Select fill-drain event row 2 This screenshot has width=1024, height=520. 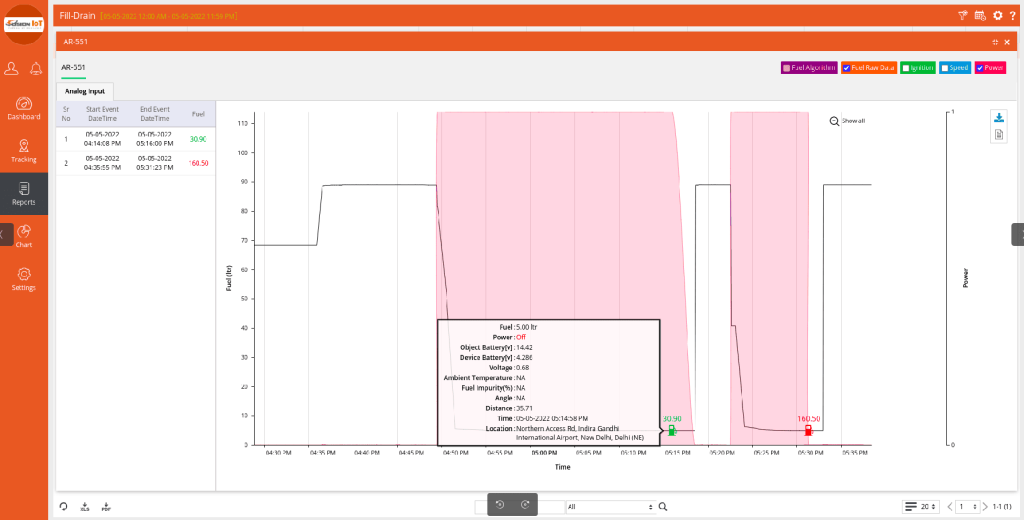[135, 163]
